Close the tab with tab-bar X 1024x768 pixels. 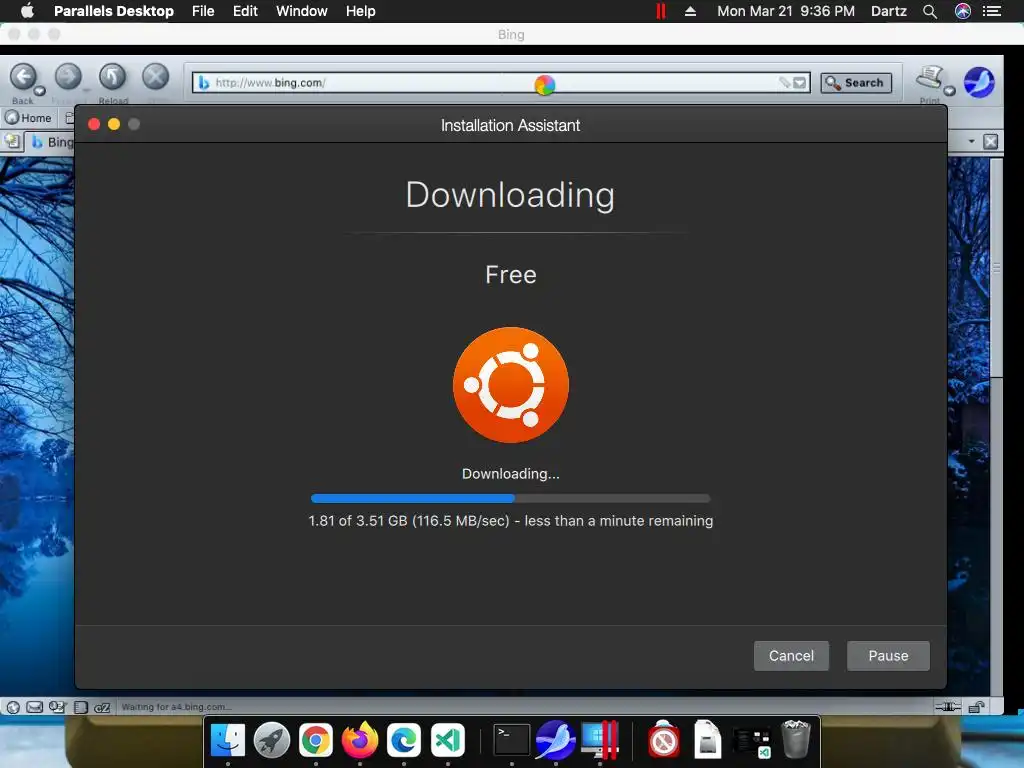point(991,141)
